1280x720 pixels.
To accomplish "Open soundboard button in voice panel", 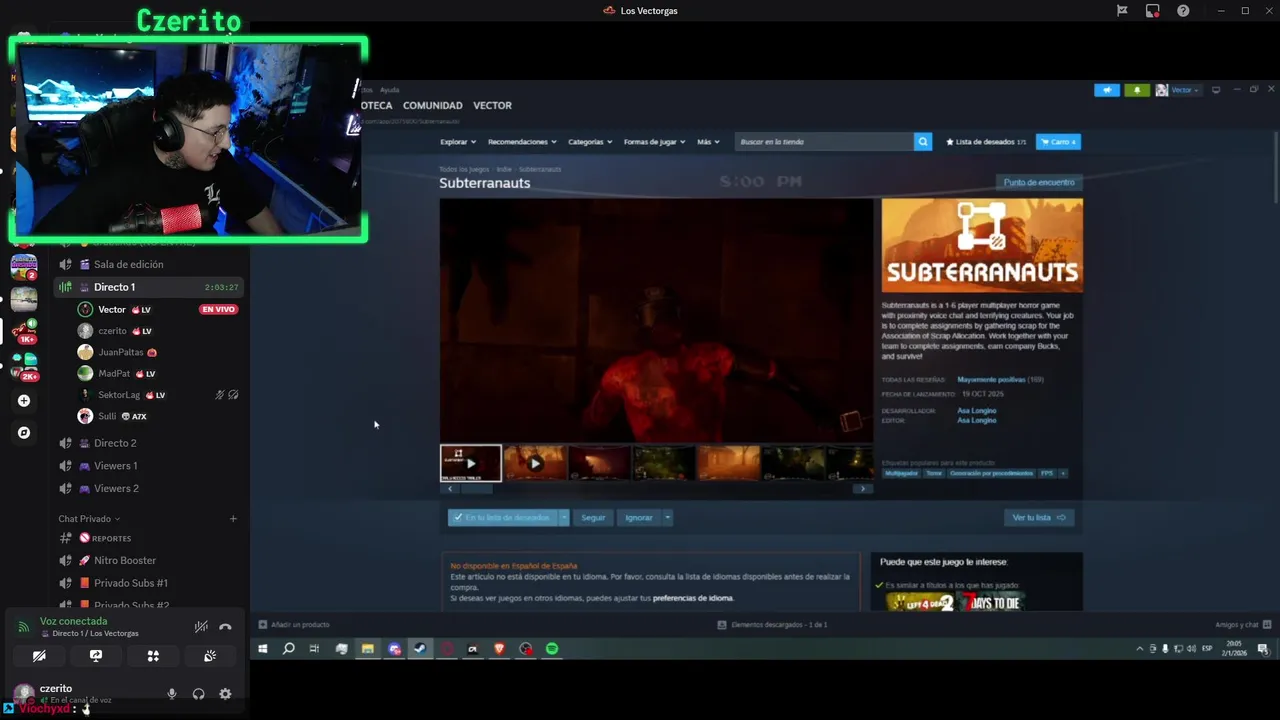I will tap(210, 656).
